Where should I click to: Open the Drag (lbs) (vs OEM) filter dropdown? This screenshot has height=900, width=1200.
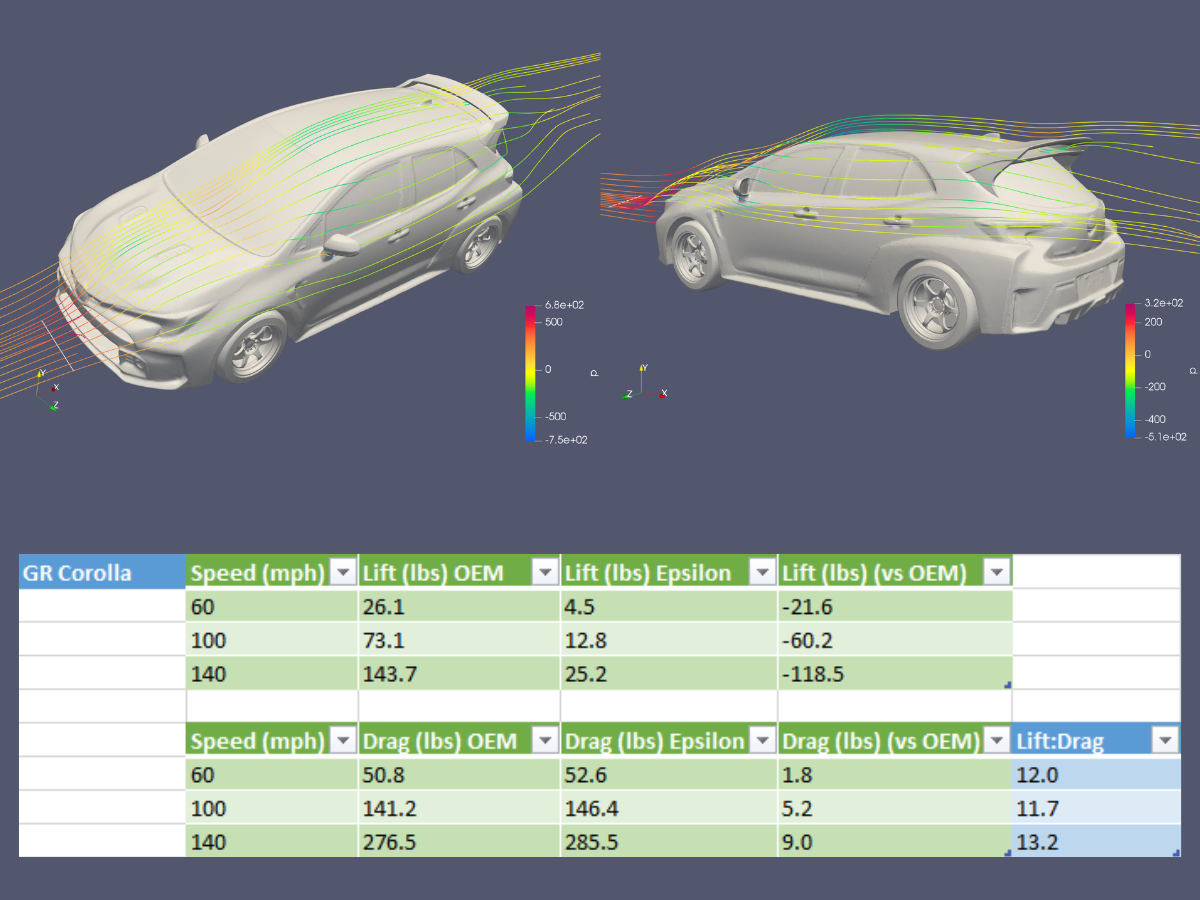[x=996, y=740]
